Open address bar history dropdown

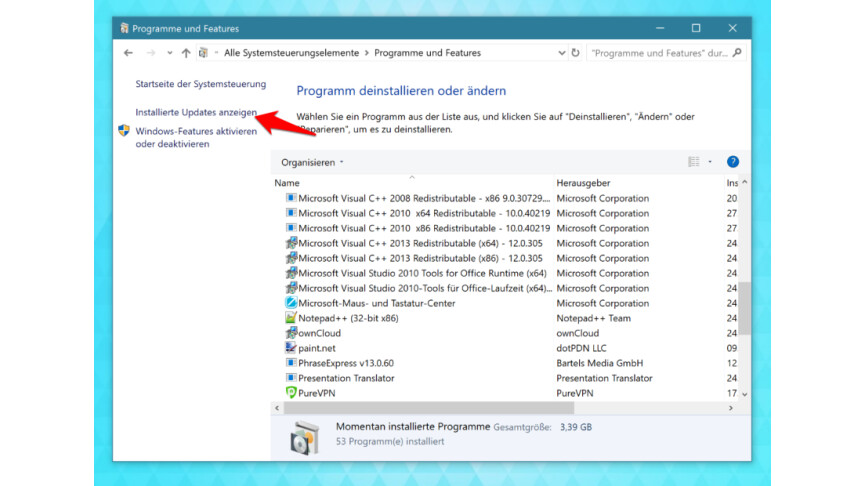[x=561, y=53]
